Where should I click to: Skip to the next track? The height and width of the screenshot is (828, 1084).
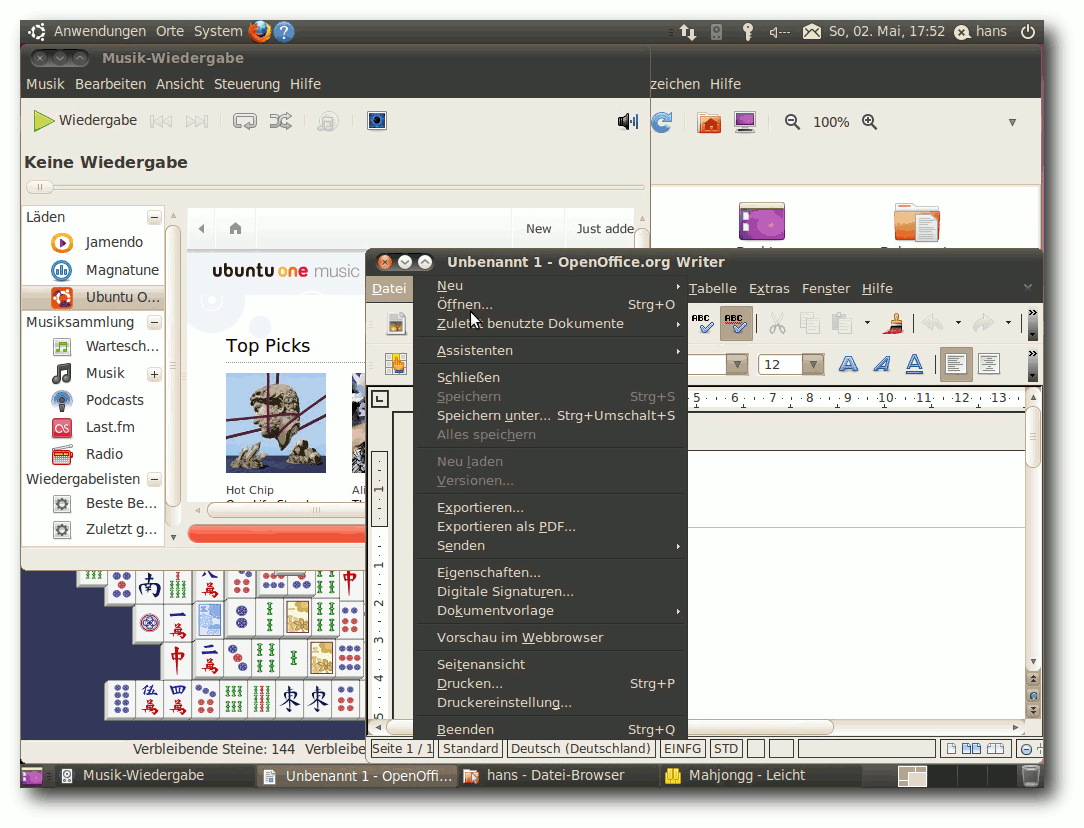[x=197, y=122]
